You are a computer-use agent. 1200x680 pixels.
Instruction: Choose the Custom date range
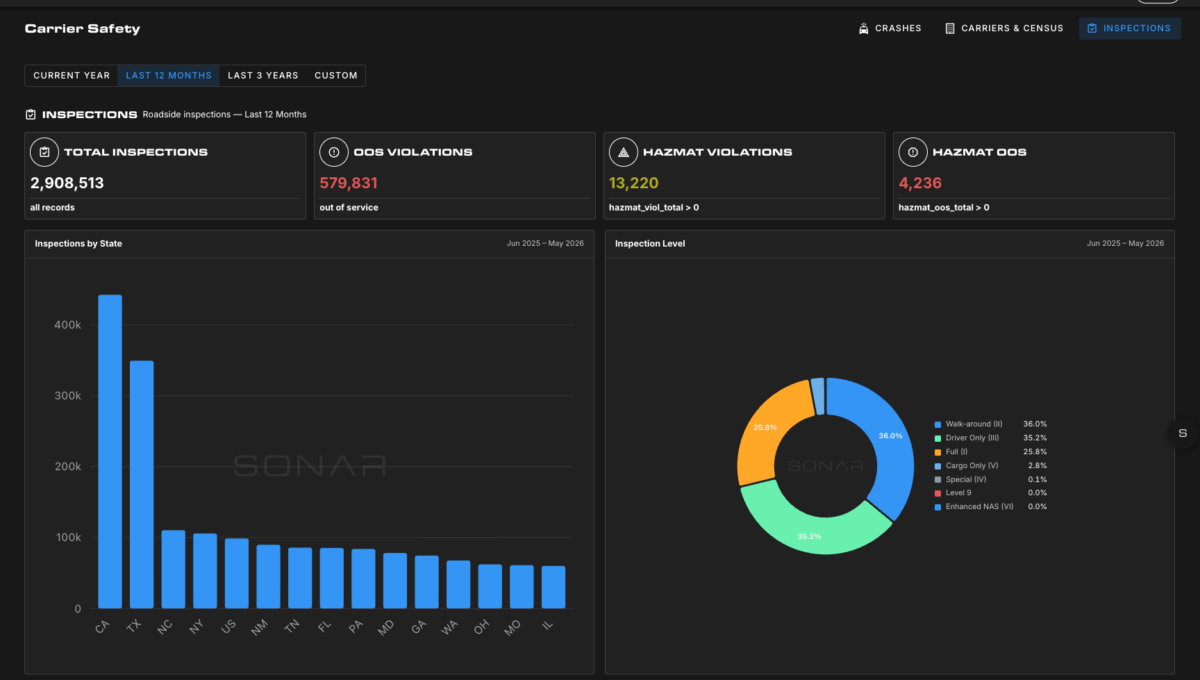pos(336,76)
